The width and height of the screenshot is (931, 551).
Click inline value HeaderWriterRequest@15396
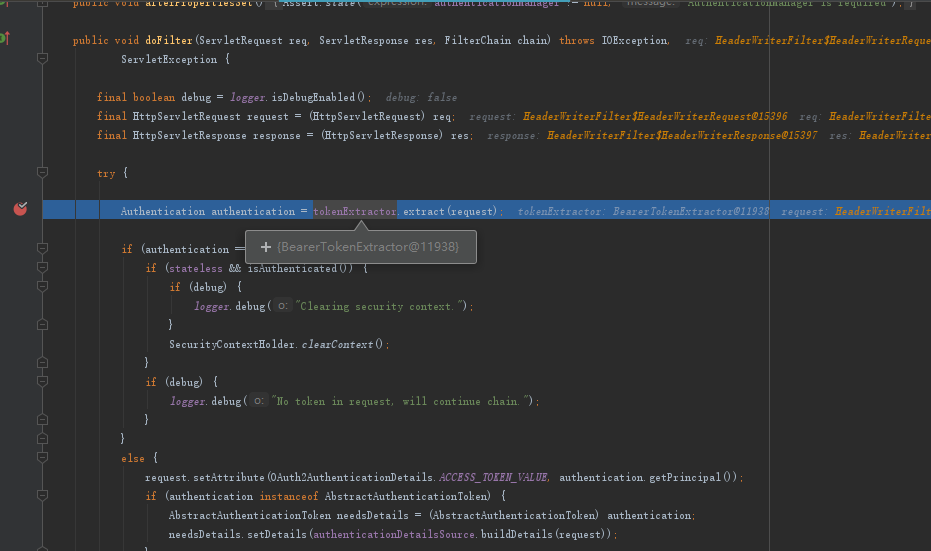655,116
